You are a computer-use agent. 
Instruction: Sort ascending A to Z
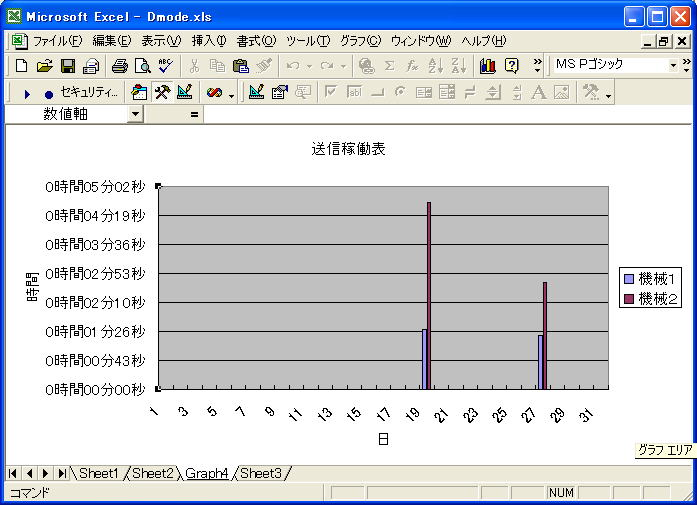(x=435, y=66)
